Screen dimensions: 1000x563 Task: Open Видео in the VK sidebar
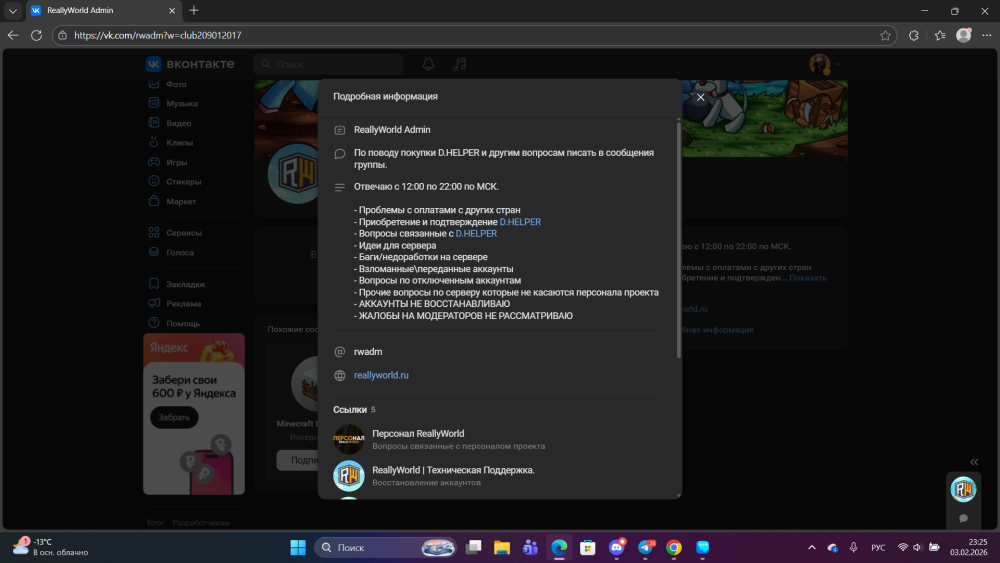click(179, 123)
